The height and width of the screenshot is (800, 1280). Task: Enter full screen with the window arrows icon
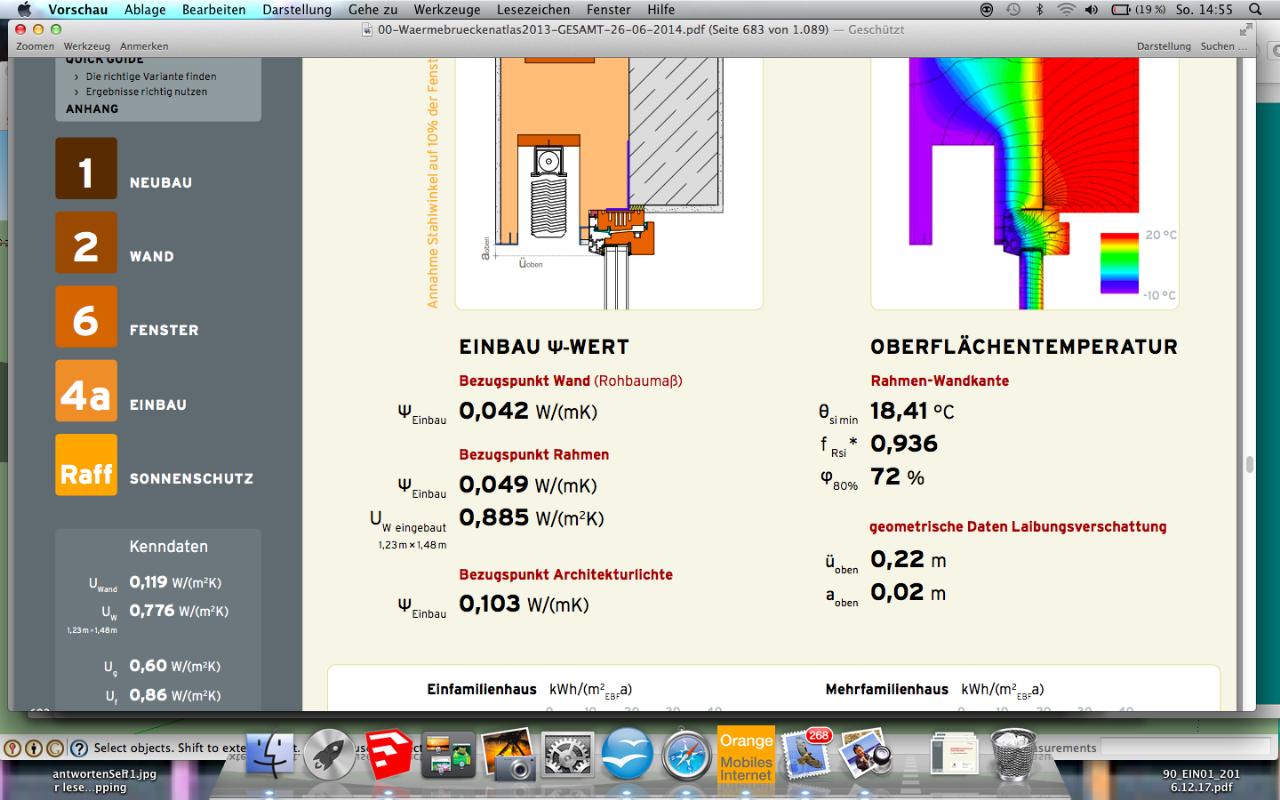(1245, 29)
